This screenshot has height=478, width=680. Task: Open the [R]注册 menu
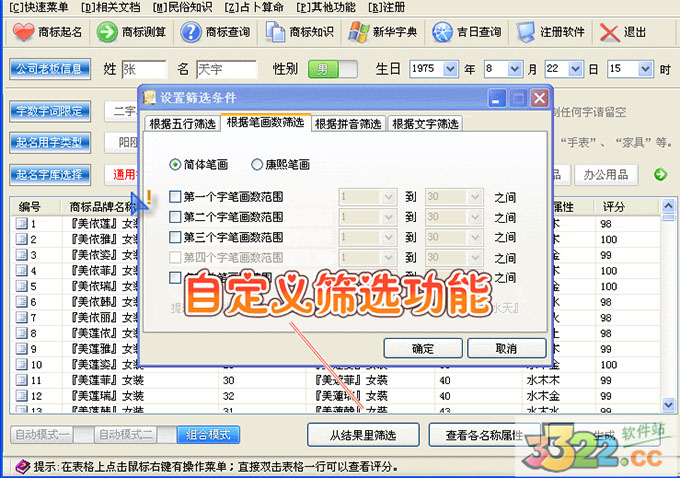pyautogui.click(x=386, y=7)
